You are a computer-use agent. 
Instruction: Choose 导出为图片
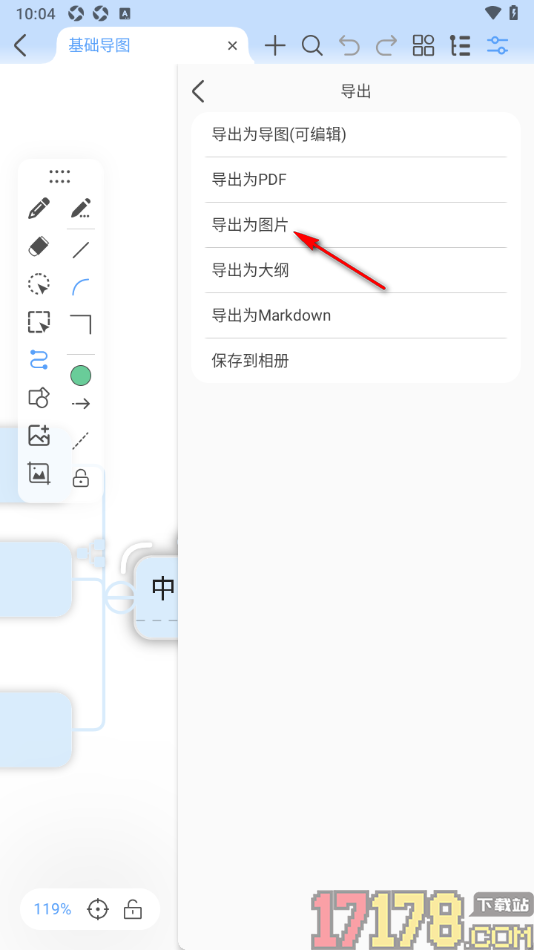pos(356,225)
